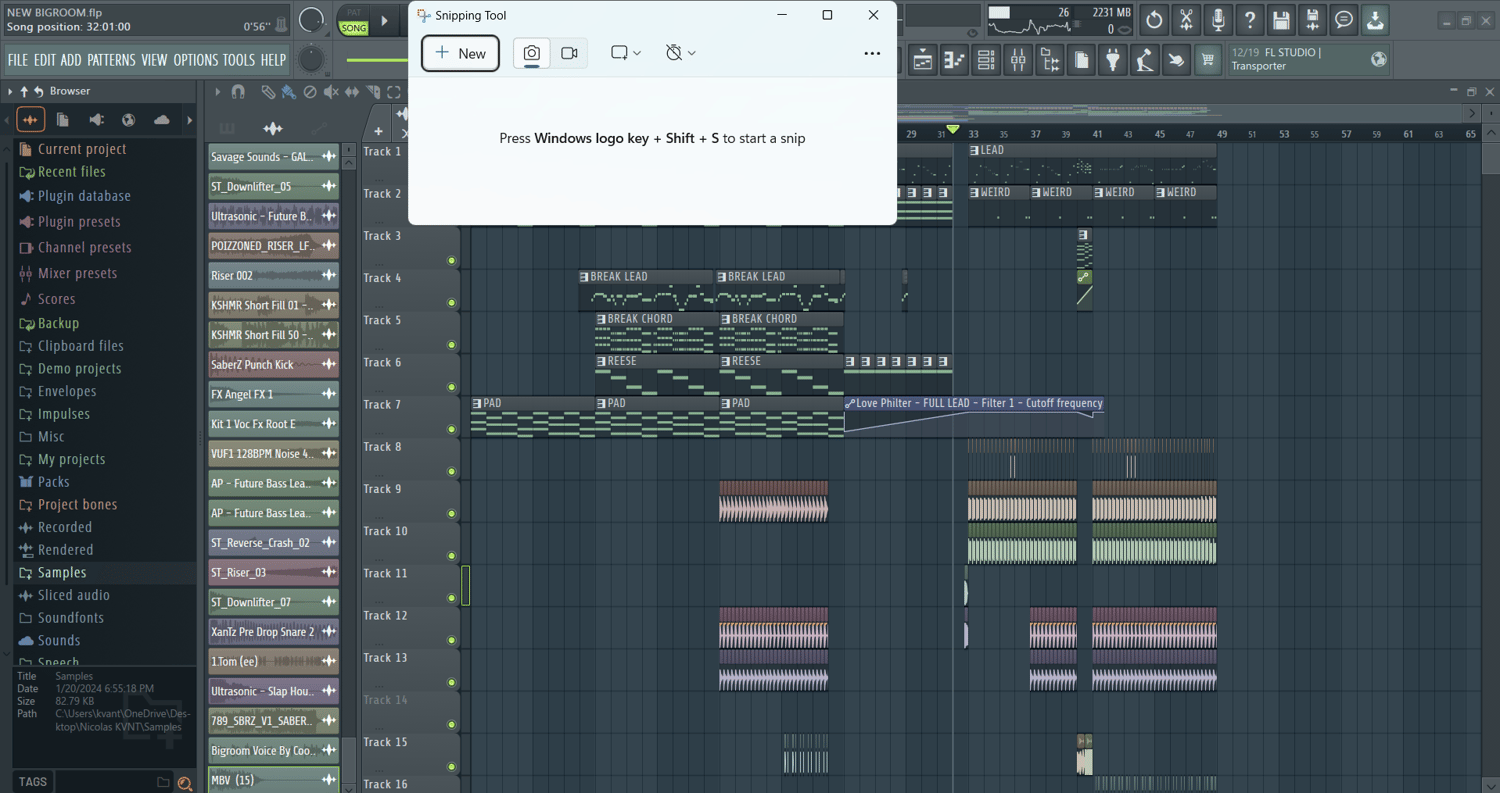
Task: Click the browser plugins speaker tab icon
Action: pyautogui.click(x=96, y=120)
